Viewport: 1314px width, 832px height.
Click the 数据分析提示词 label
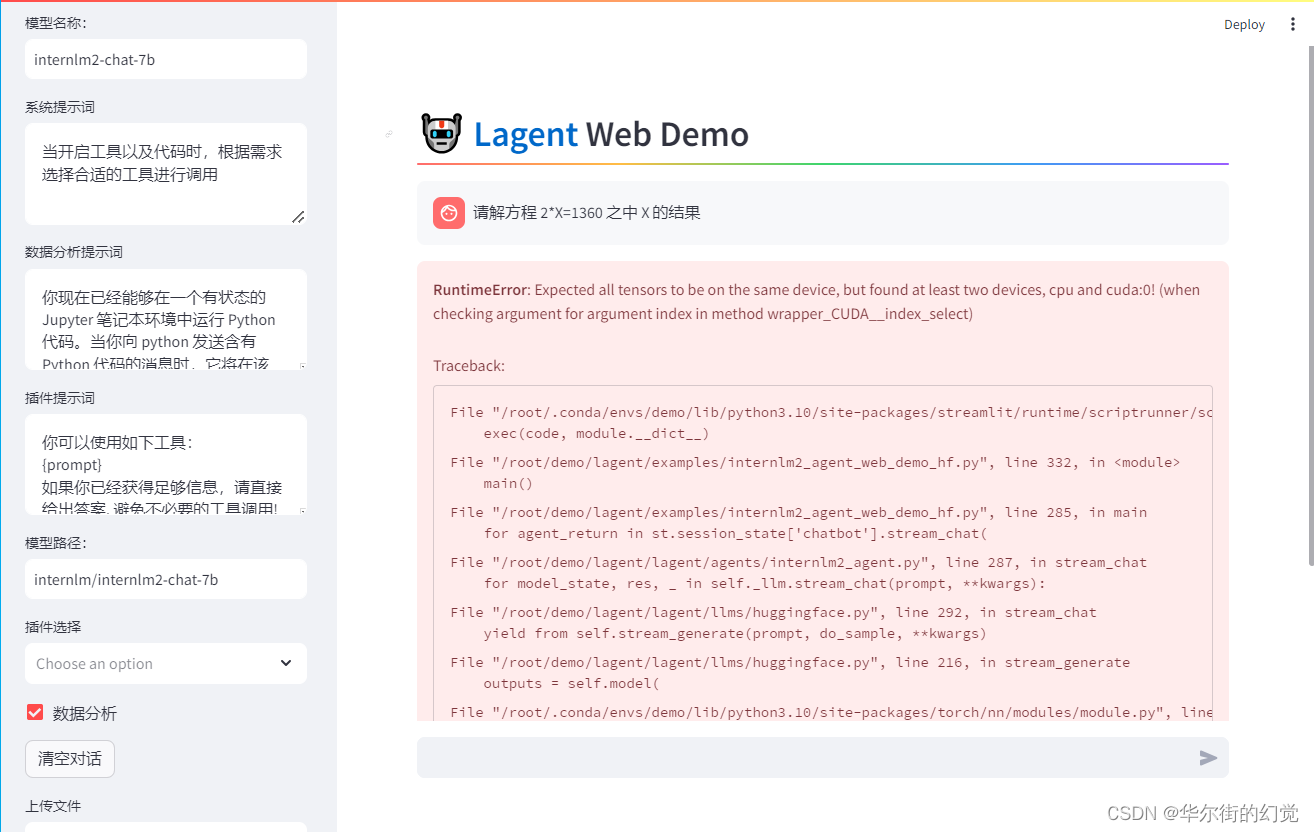pyautogui.click(x=74, y=252)
